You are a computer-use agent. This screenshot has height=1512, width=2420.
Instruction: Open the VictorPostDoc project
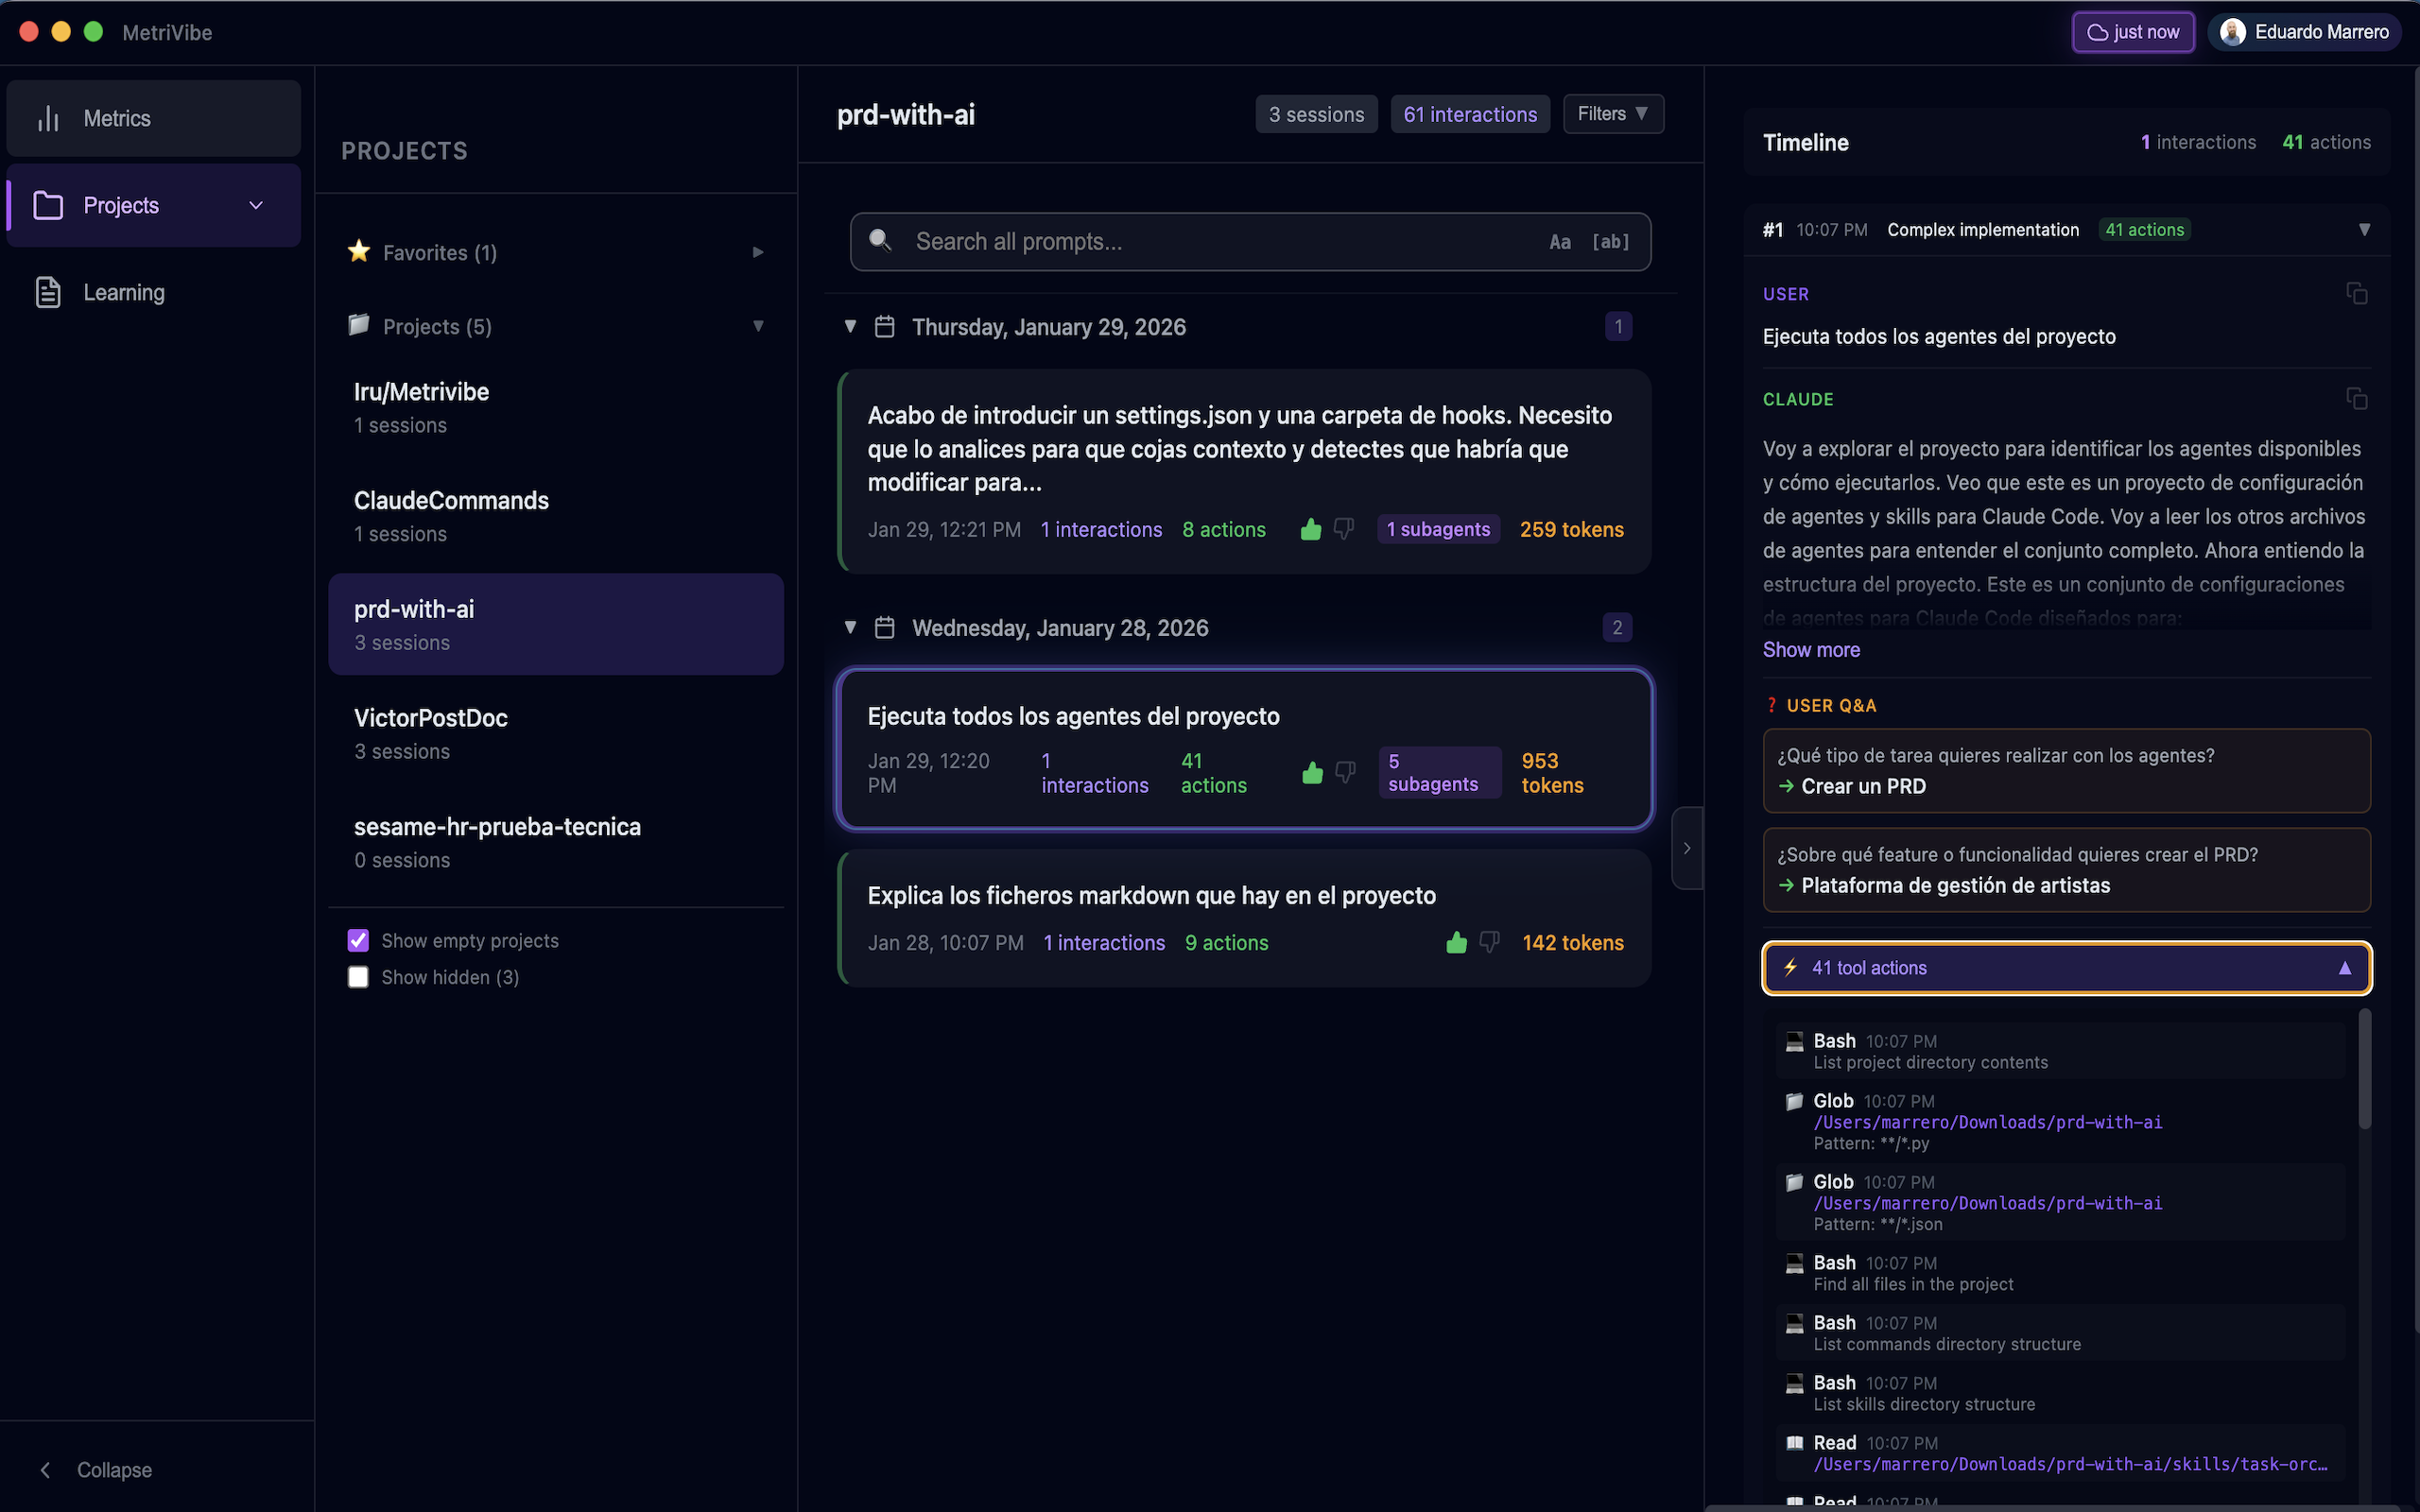coord(431,717)
